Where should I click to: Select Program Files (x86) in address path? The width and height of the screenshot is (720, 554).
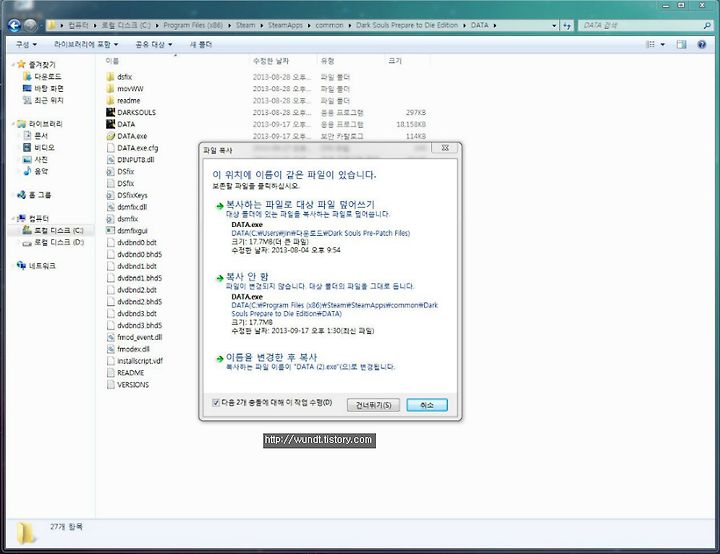(193, 25)
